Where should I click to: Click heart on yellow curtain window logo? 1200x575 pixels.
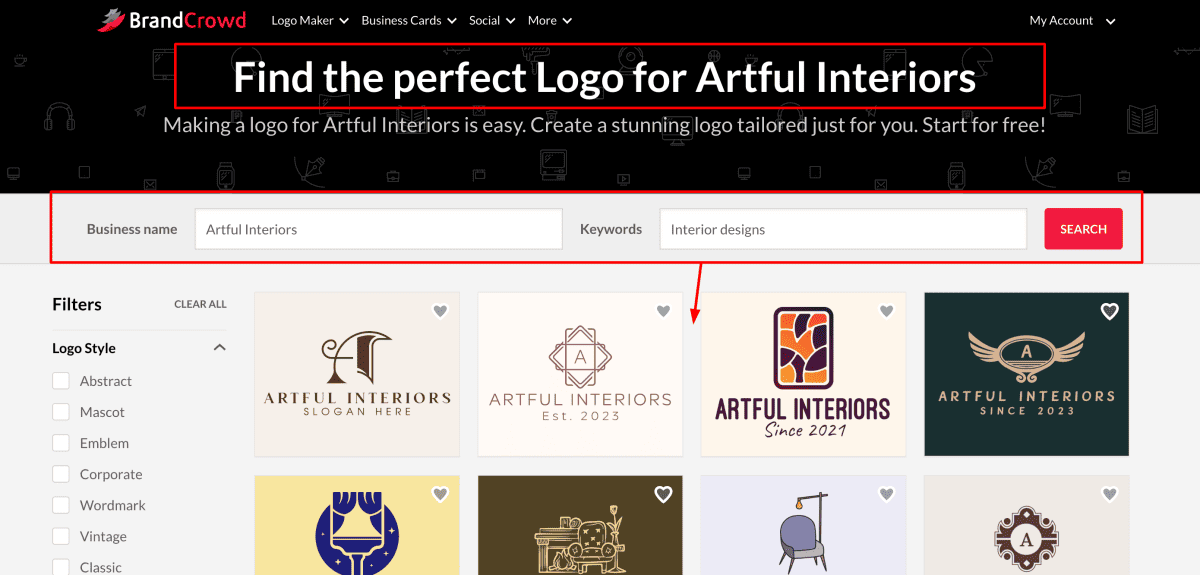click(440, 494)
